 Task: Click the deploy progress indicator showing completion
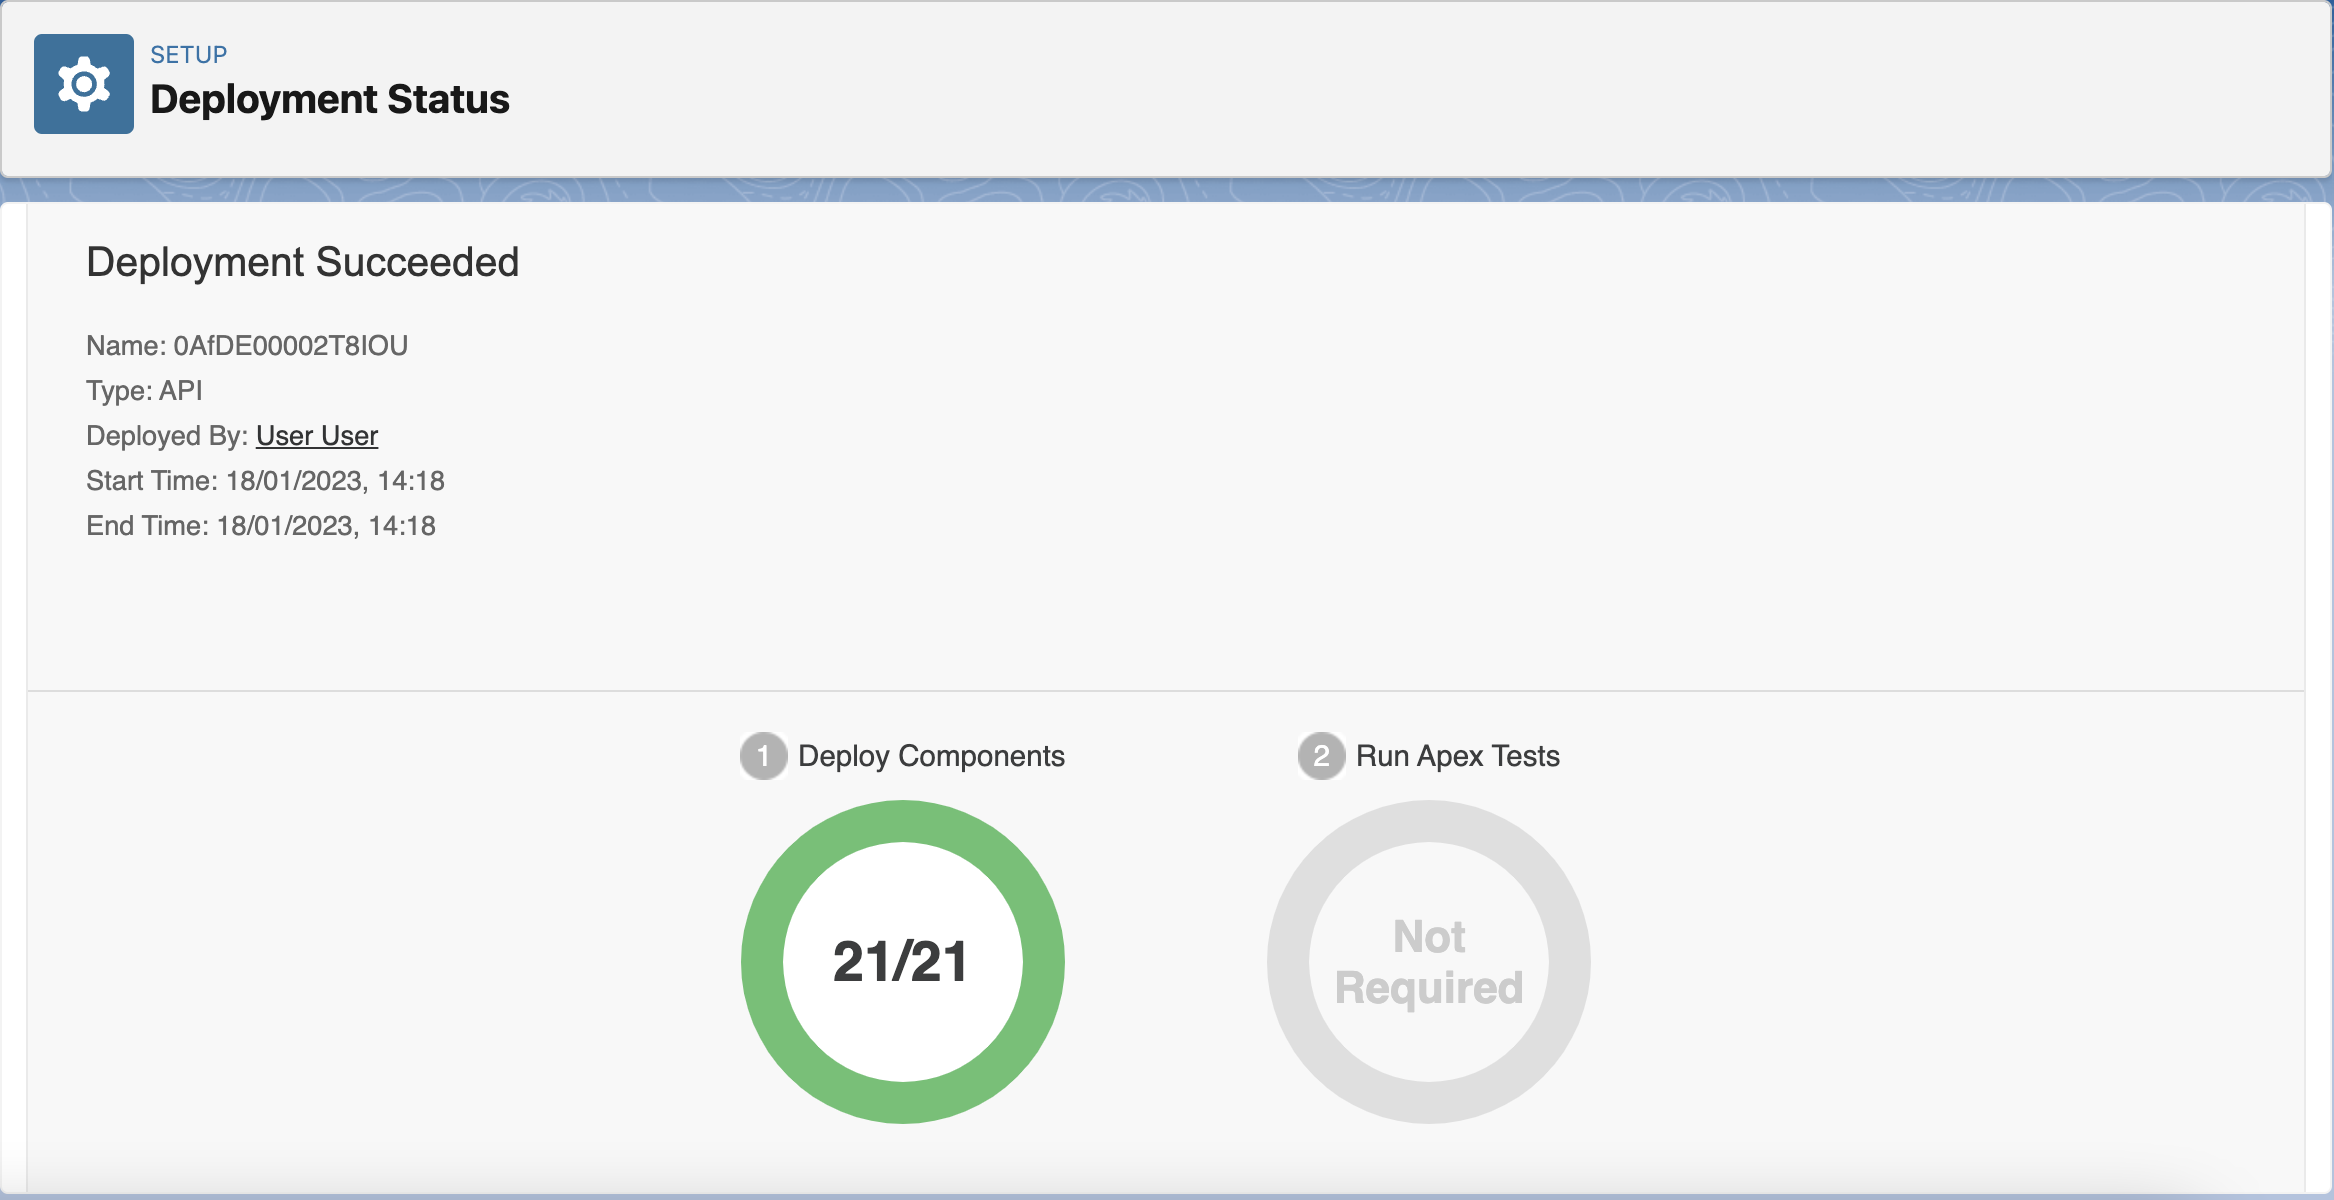pyautogui.click(x=901, y=960)
